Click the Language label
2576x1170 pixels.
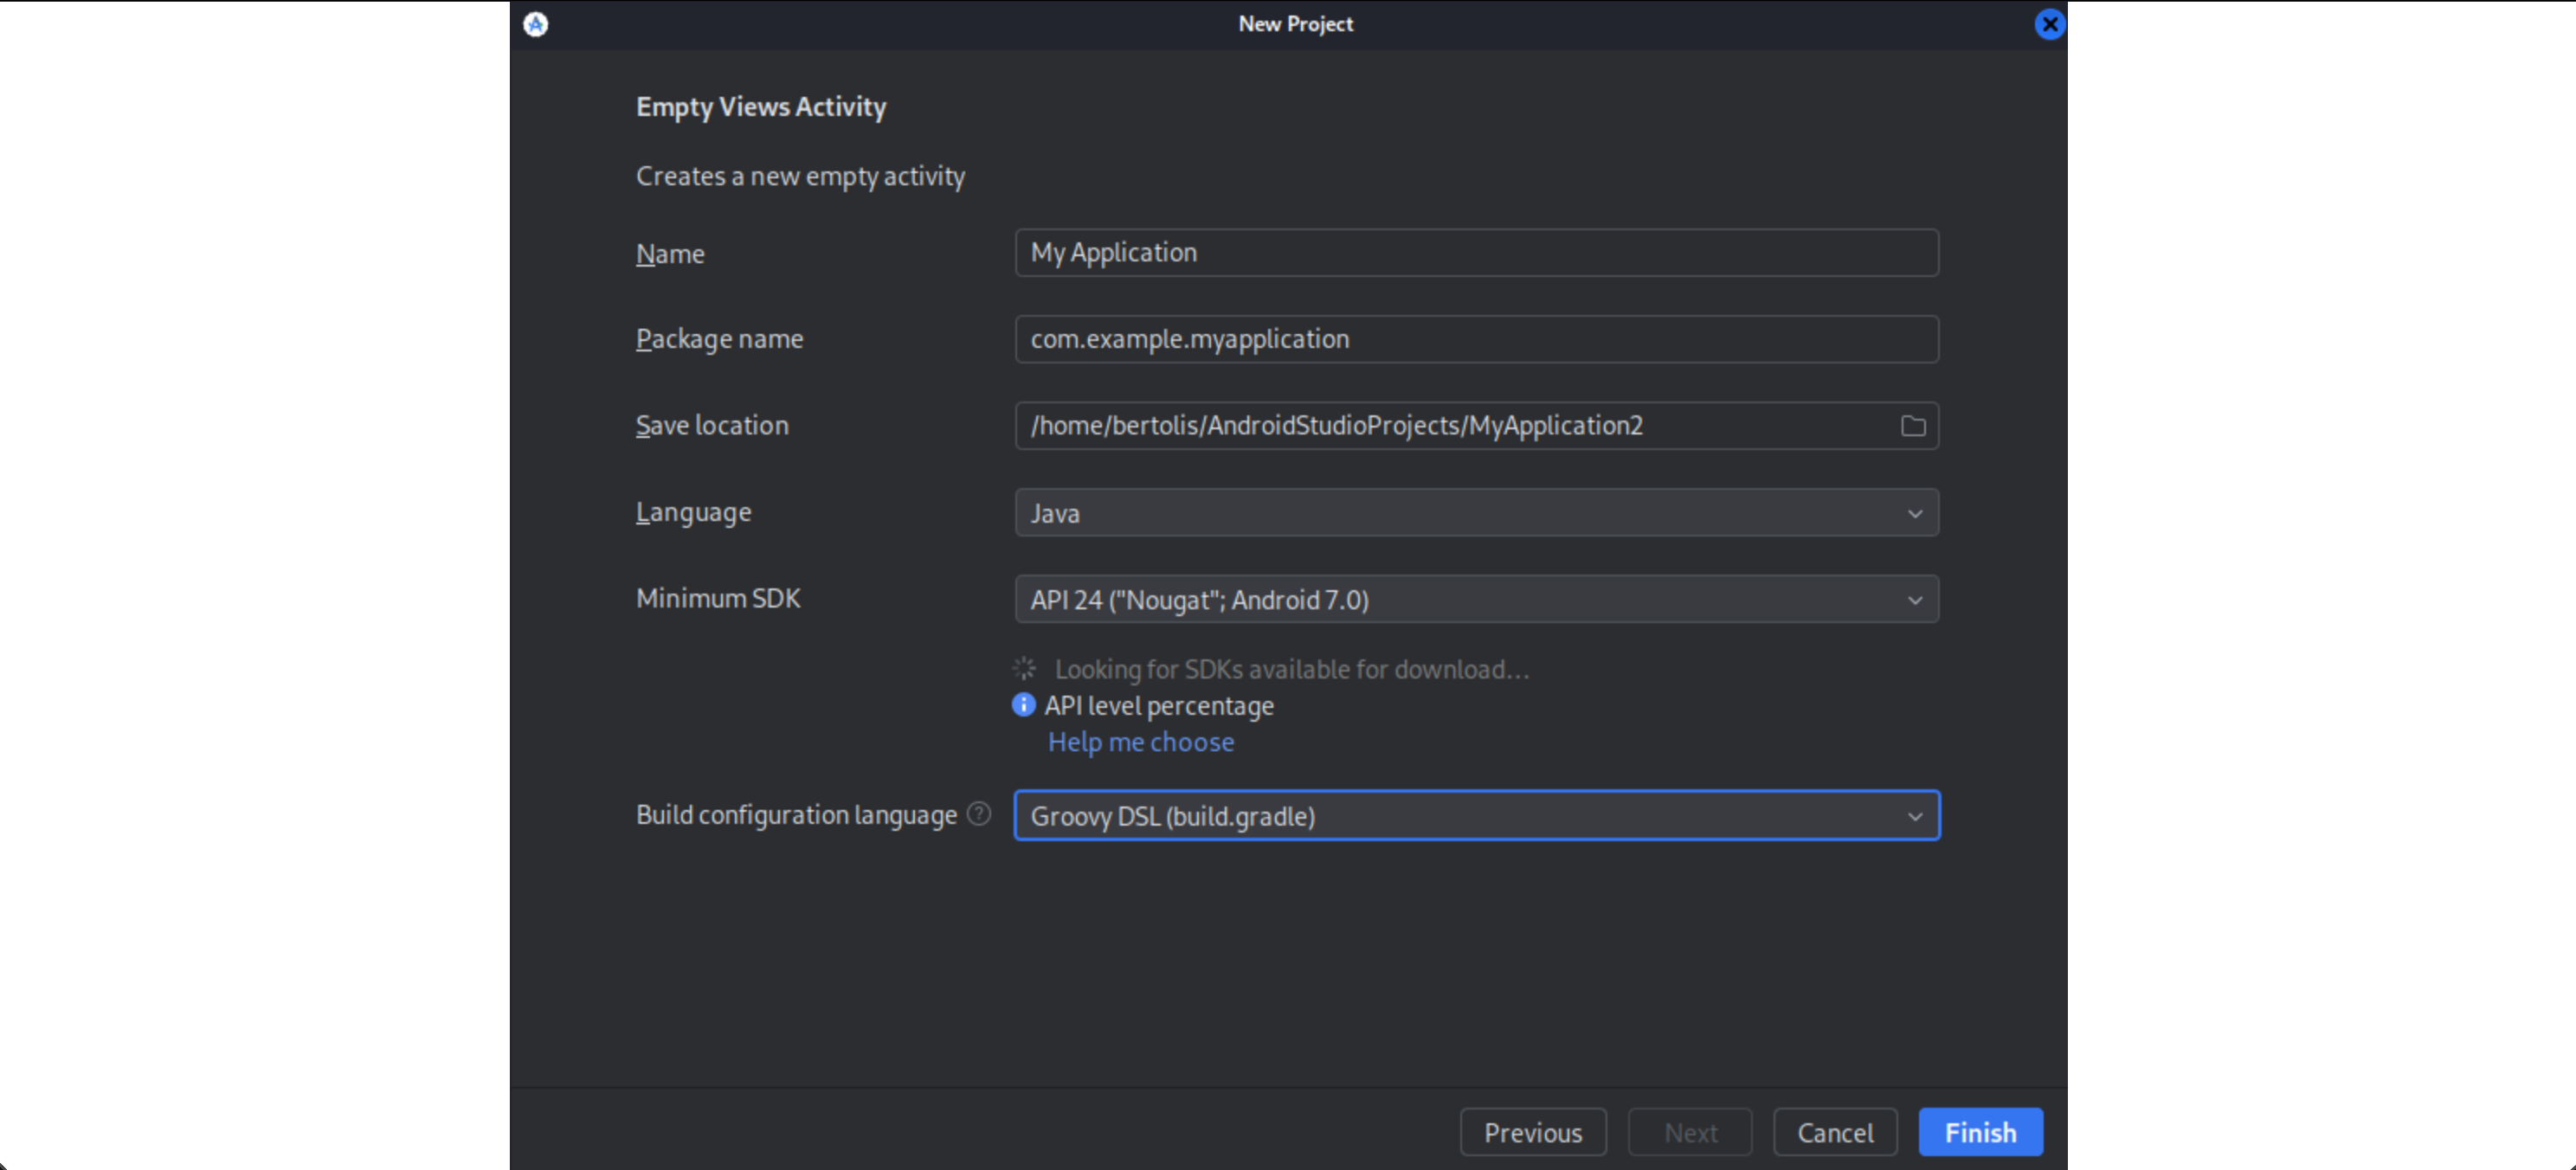click(693, 513)
